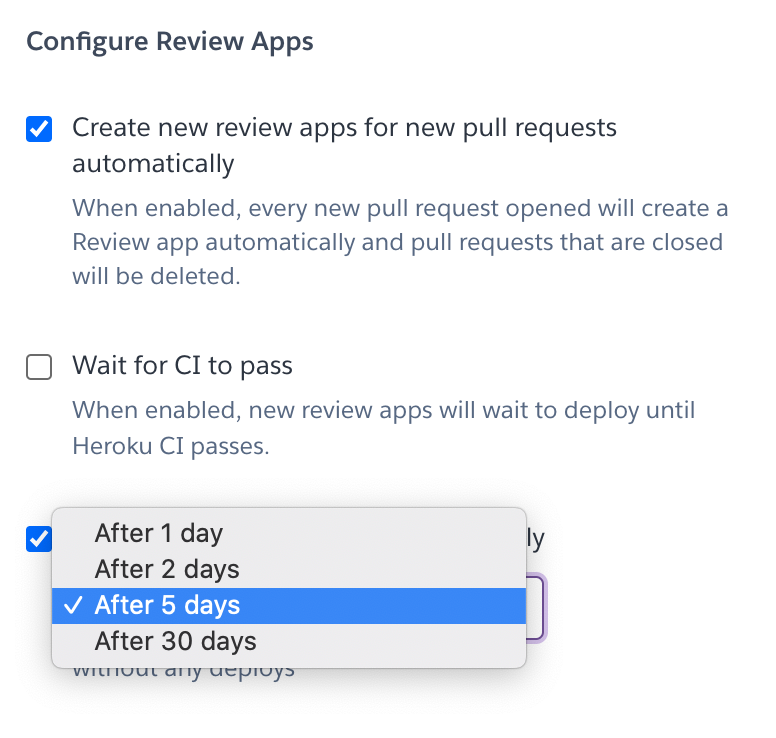Image resolution: width=776 pixels, height=738 pixels.
Task: Click the text line Review app automatically and pull requests
Action: click(397, 243)
